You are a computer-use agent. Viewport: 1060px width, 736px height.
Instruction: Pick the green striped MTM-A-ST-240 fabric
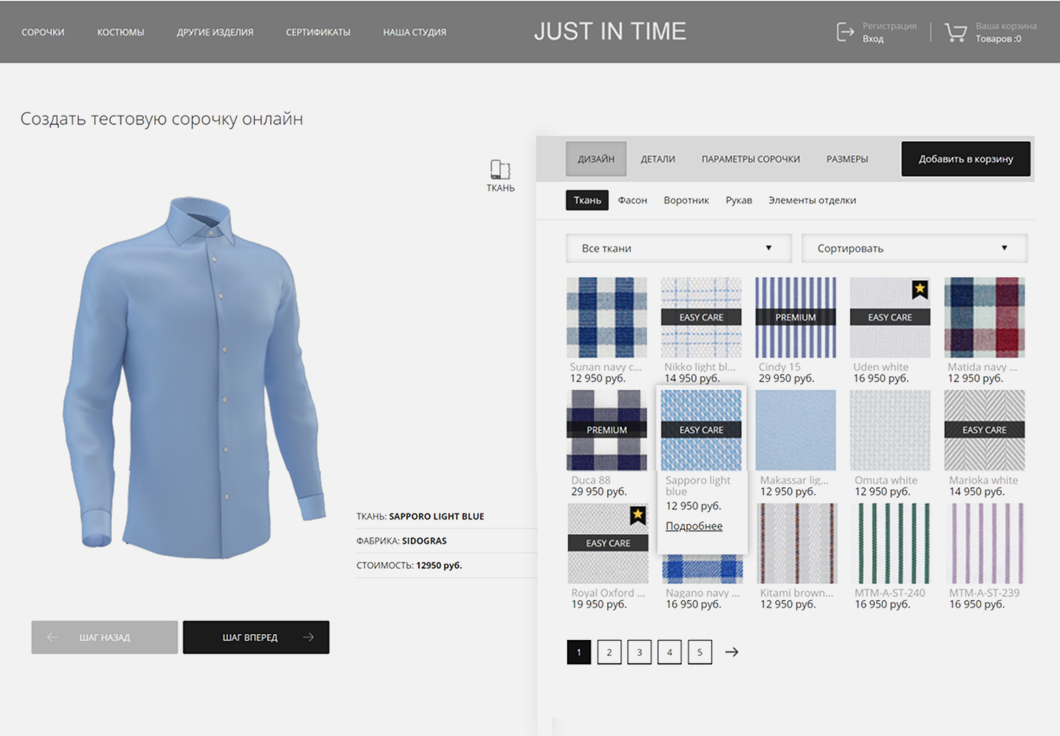click(889, 543)
